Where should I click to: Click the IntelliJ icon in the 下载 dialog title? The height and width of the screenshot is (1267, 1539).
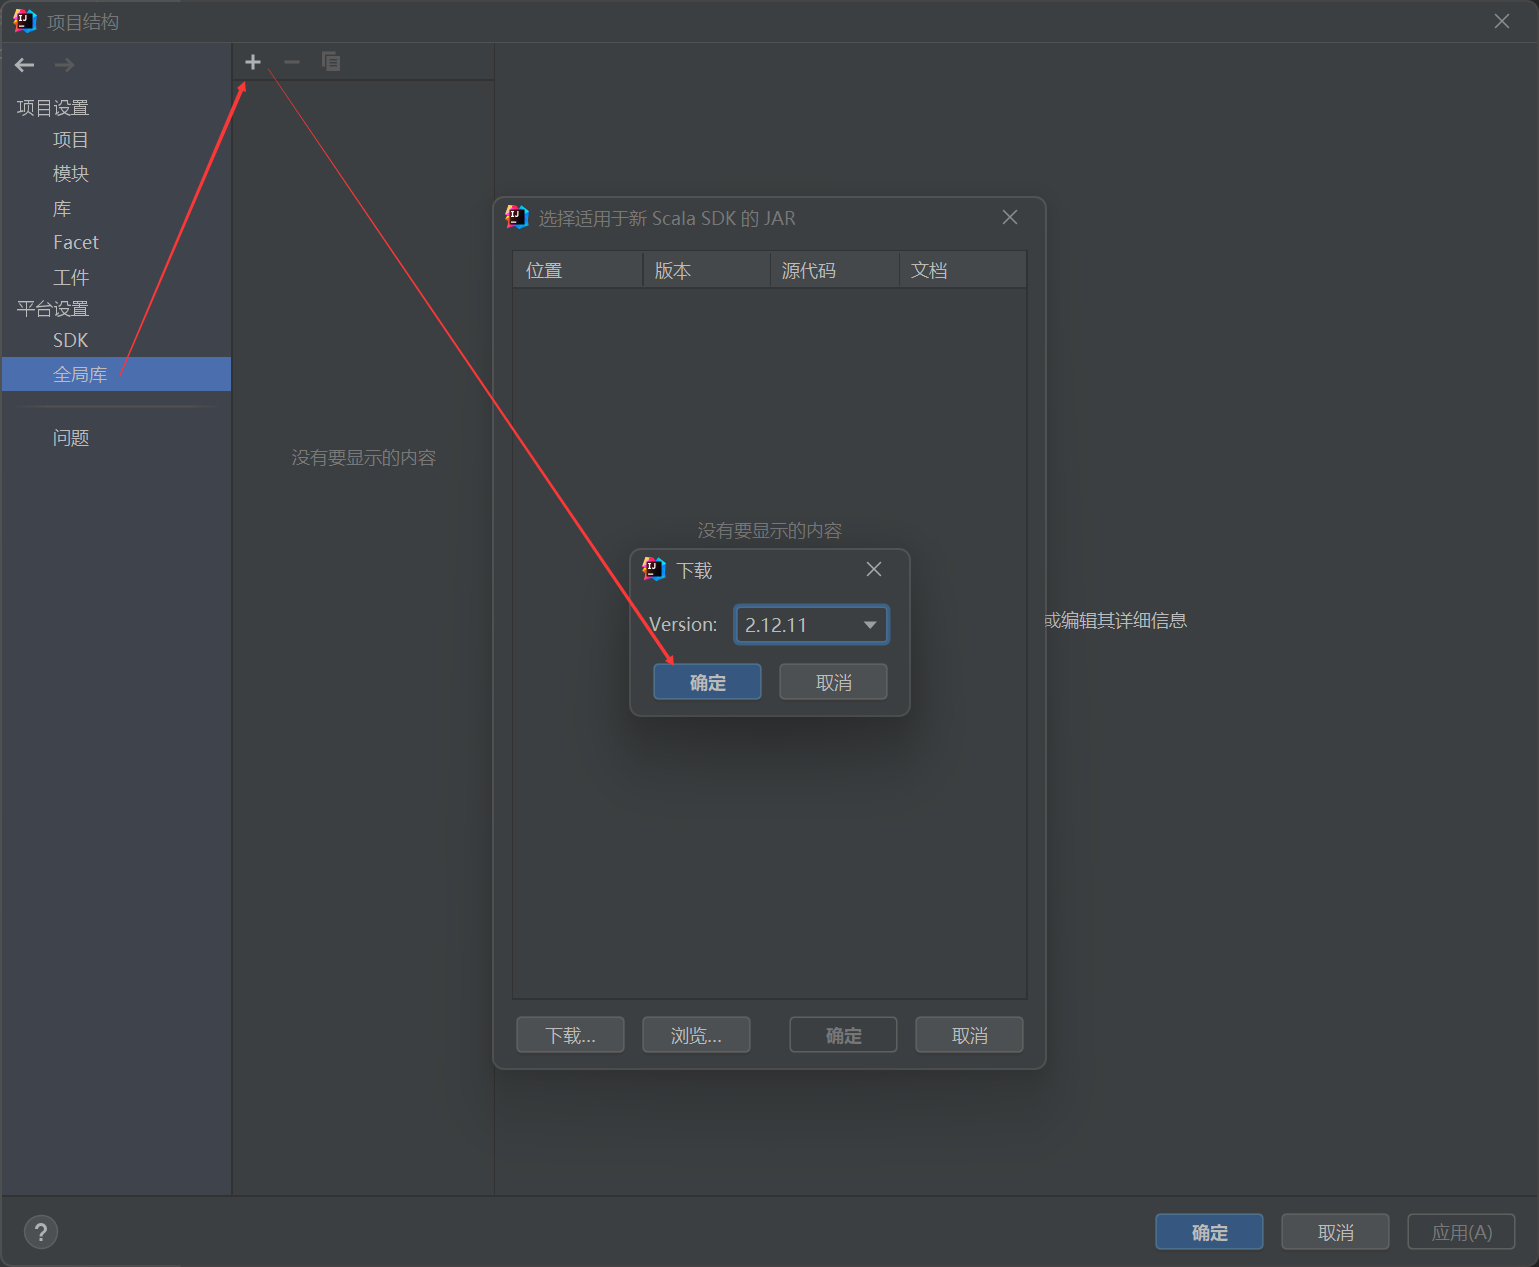(x=654, y=569)
